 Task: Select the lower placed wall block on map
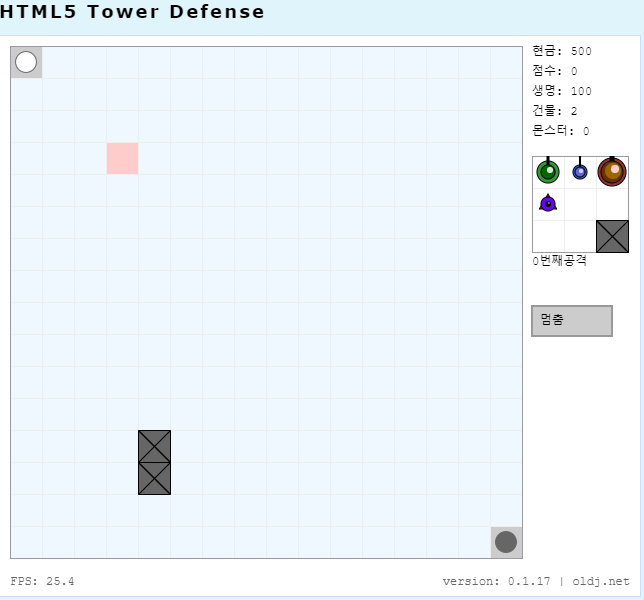pyautogui.click(x=154, y=478)
